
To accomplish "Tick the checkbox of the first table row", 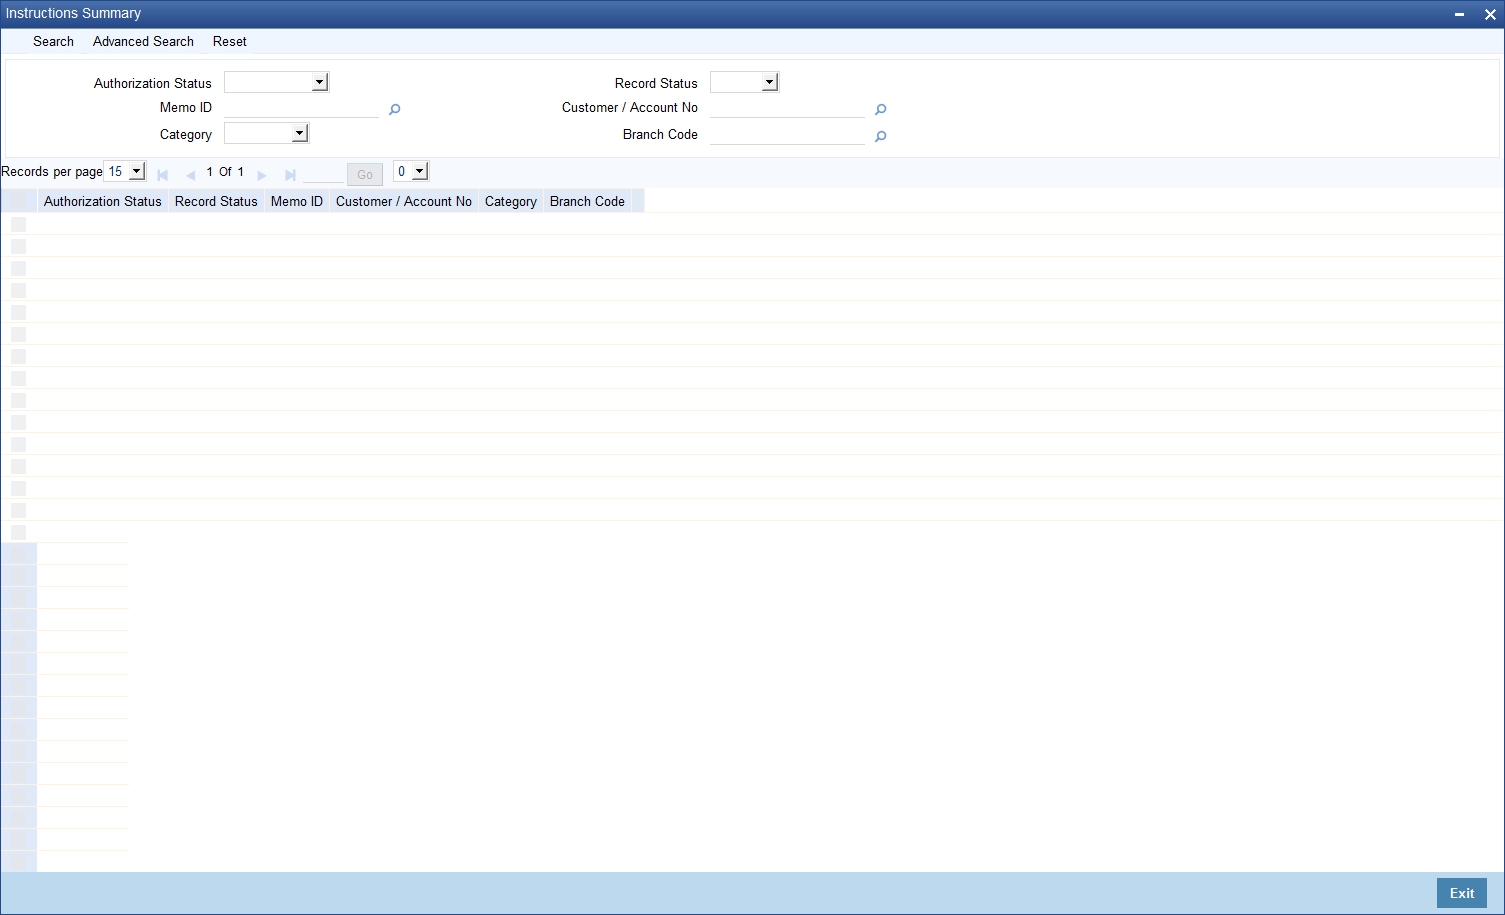I will click(x=18, y=224).
